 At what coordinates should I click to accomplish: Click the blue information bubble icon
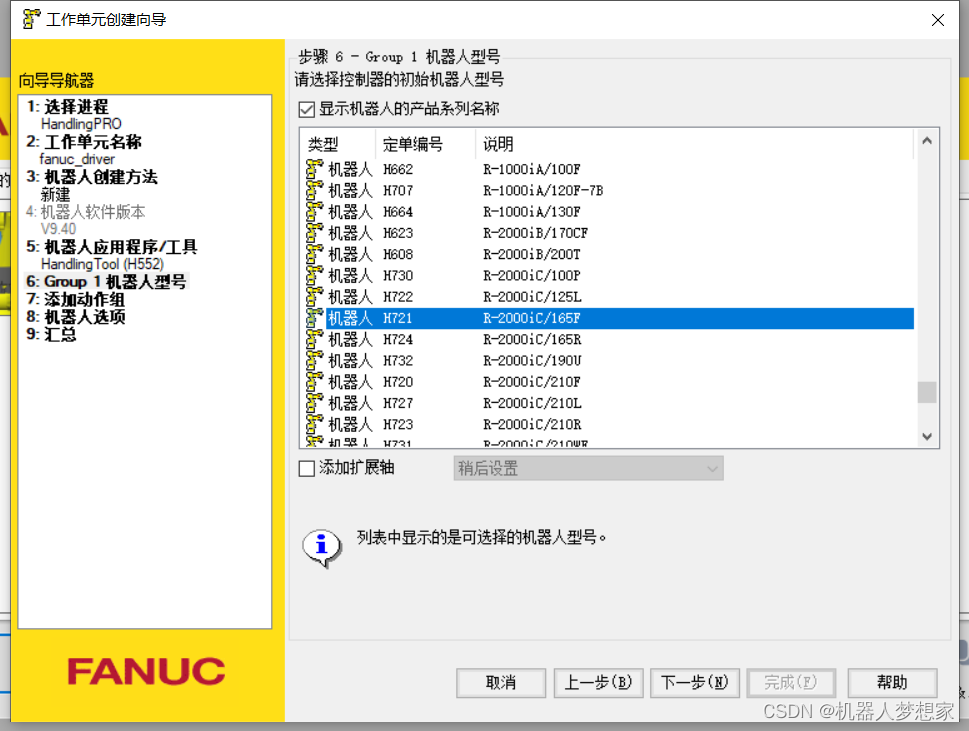(322, 547)
